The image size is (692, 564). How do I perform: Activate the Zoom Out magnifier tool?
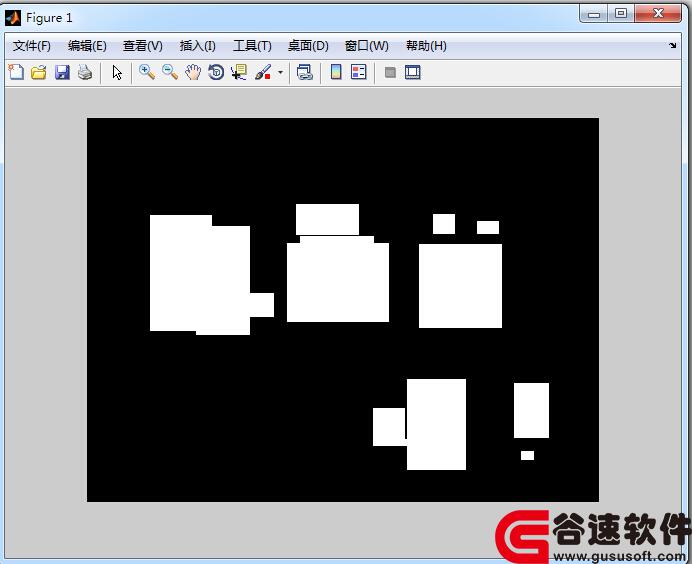170,72
